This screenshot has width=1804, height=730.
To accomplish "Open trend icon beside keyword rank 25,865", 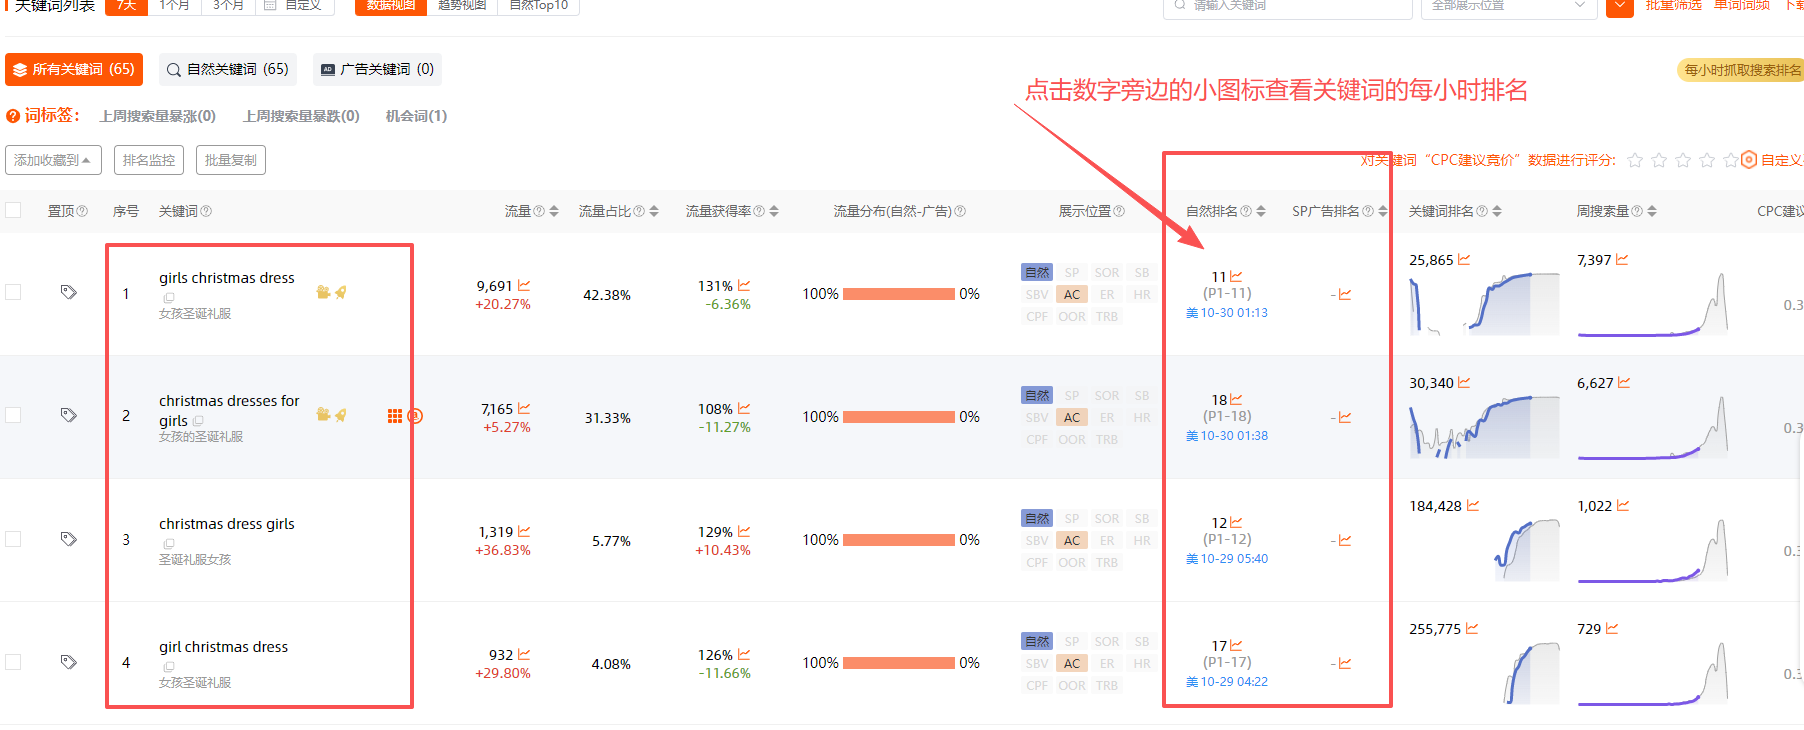I will click(x=1464, y=259).
